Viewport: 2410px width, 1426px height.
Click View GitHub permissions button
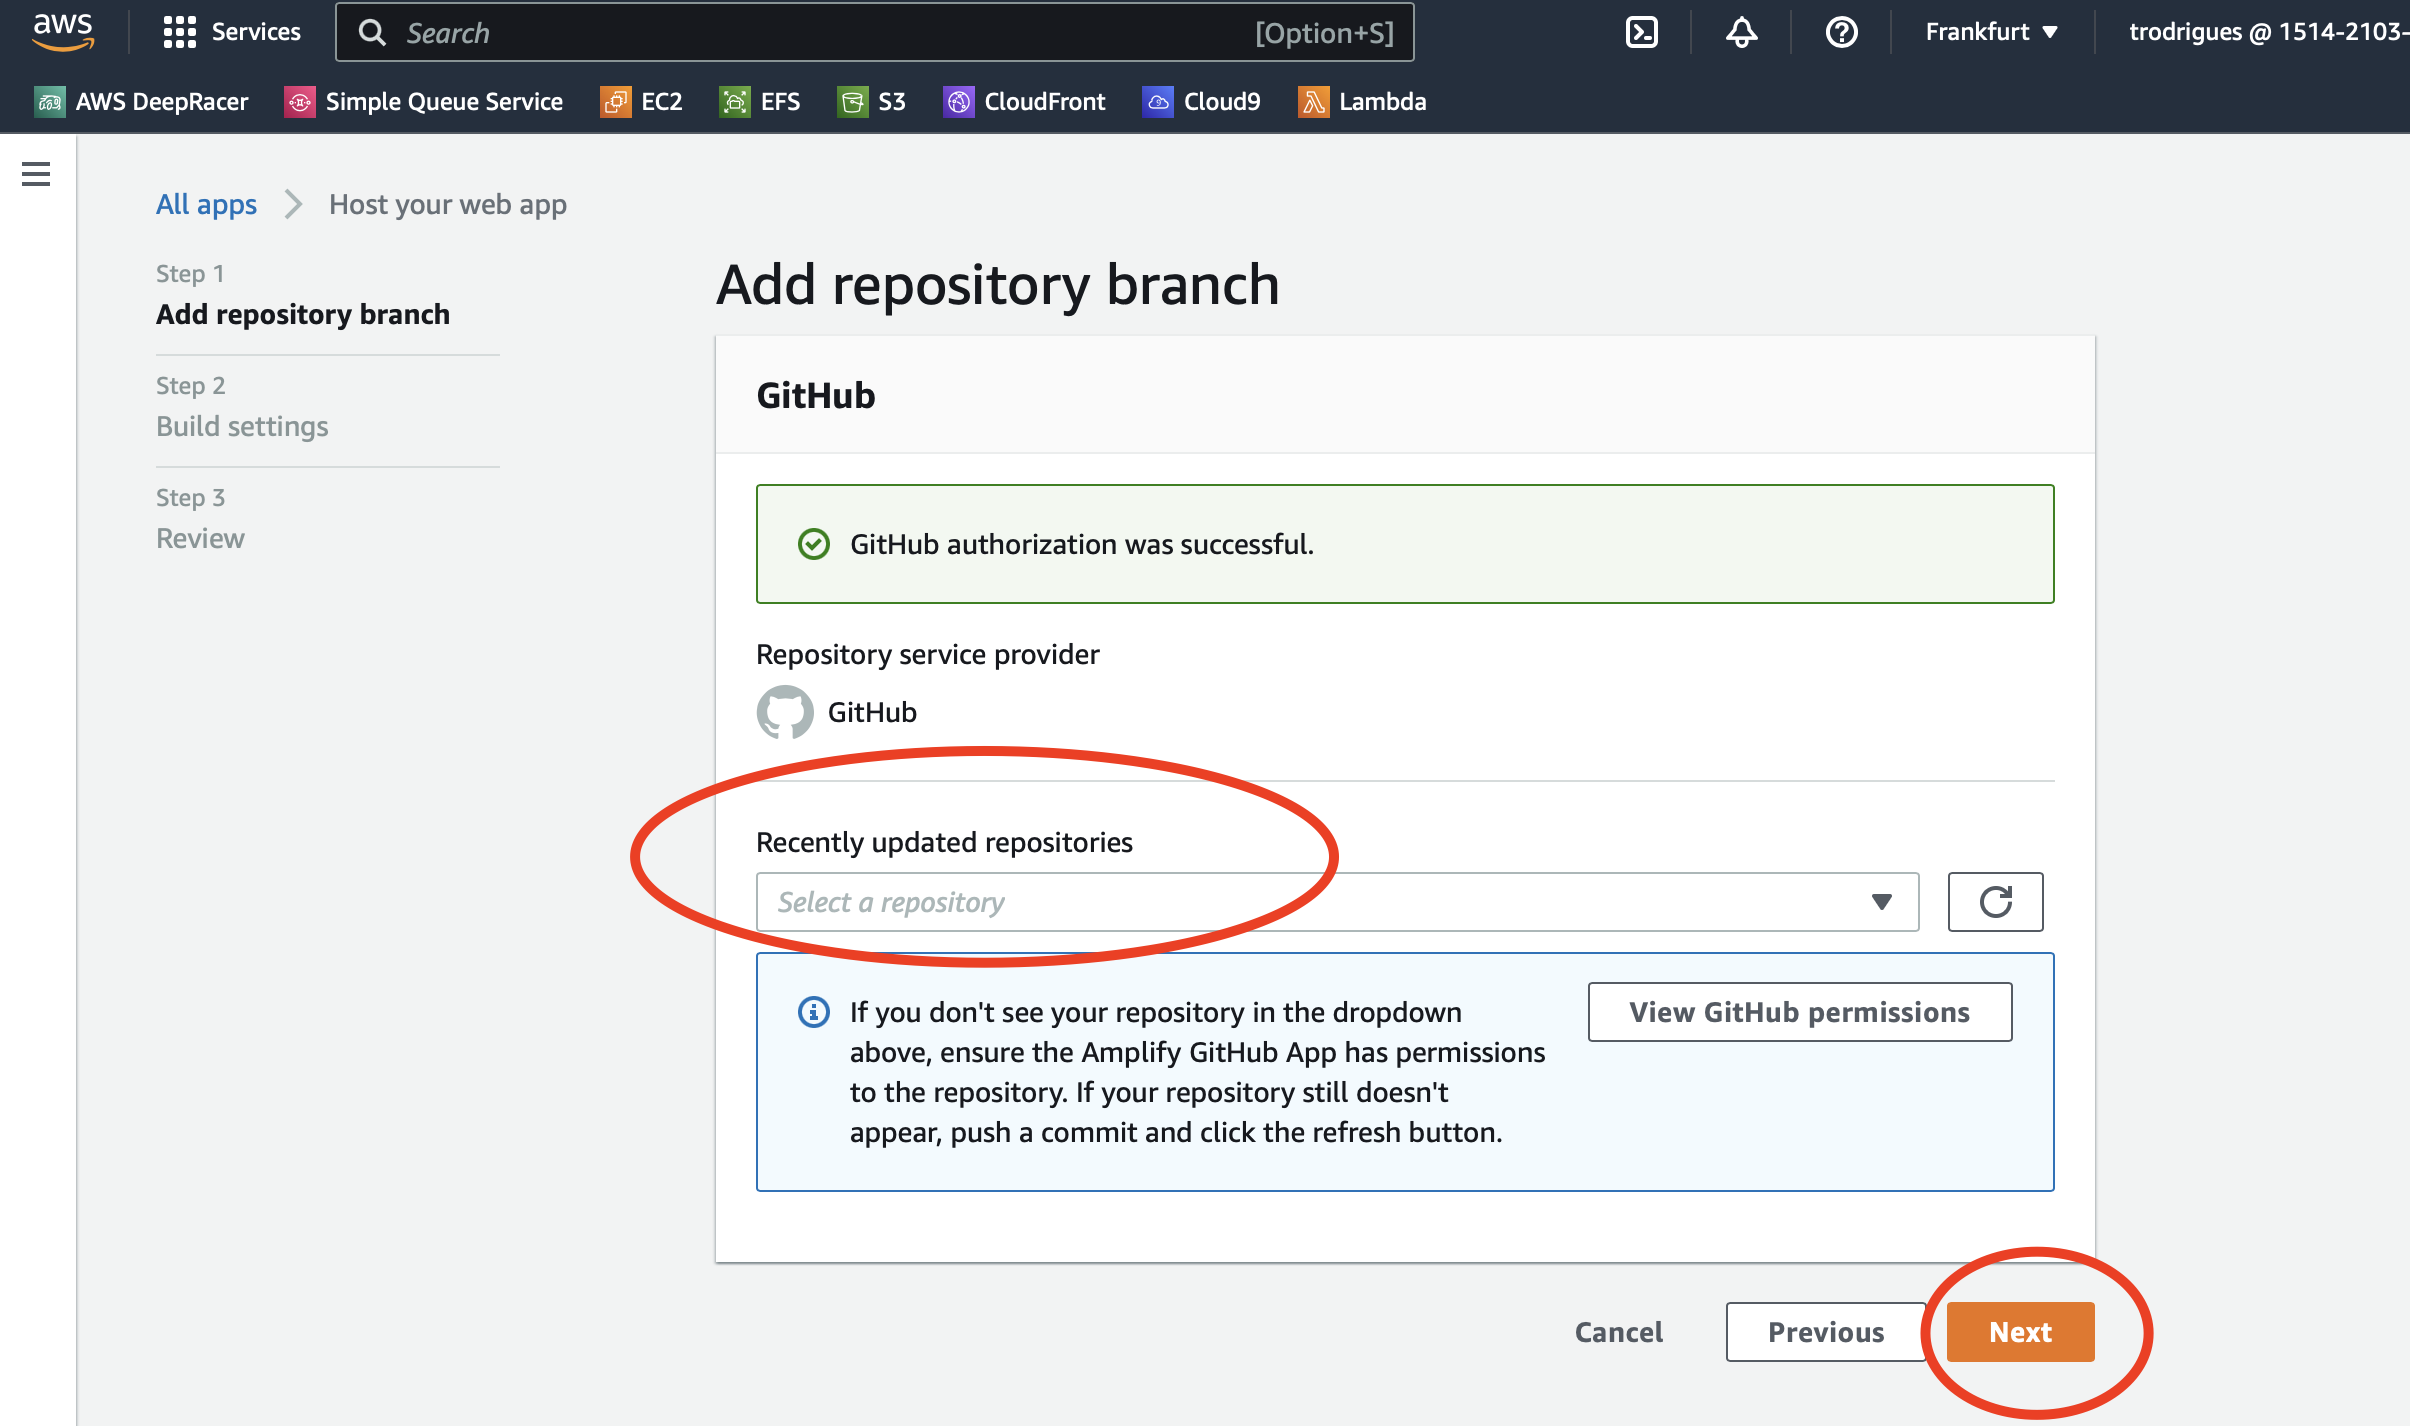point(1800,1012)
